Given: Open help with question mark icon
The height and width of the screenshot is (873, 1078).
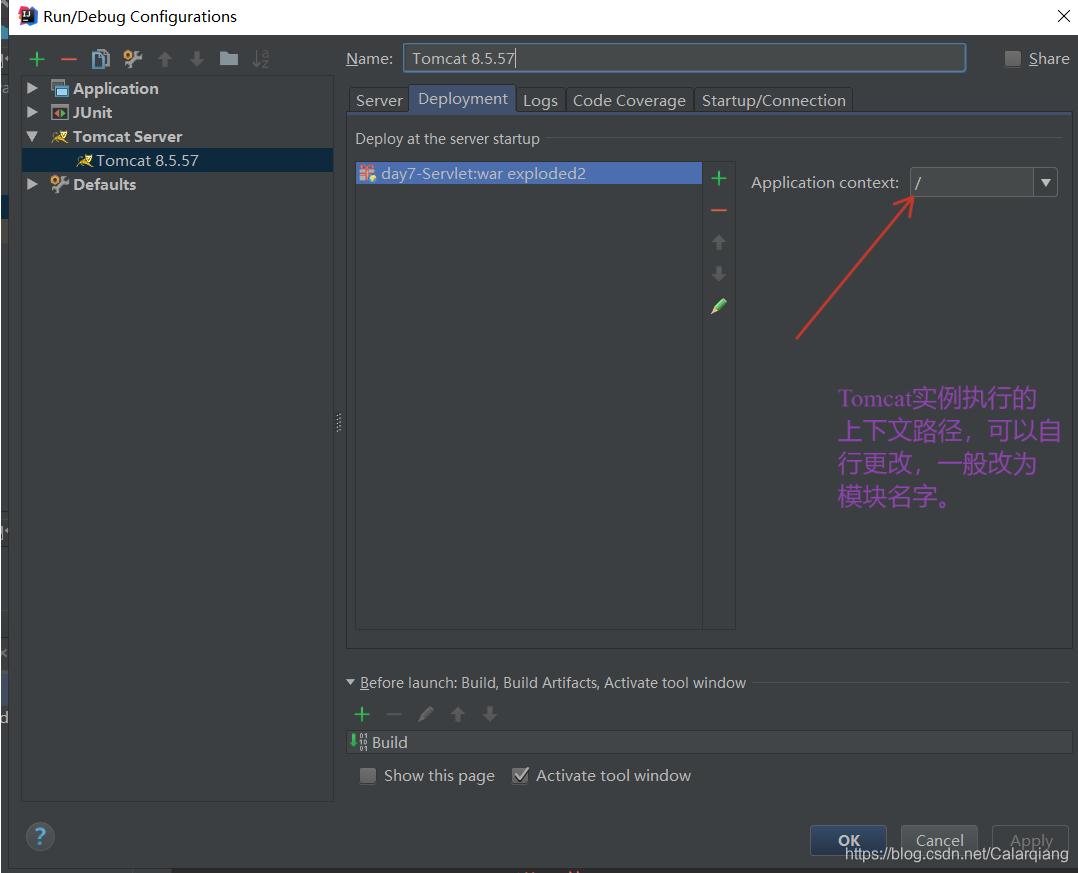Looking at the screenshot, I should [x=40, y=837].
